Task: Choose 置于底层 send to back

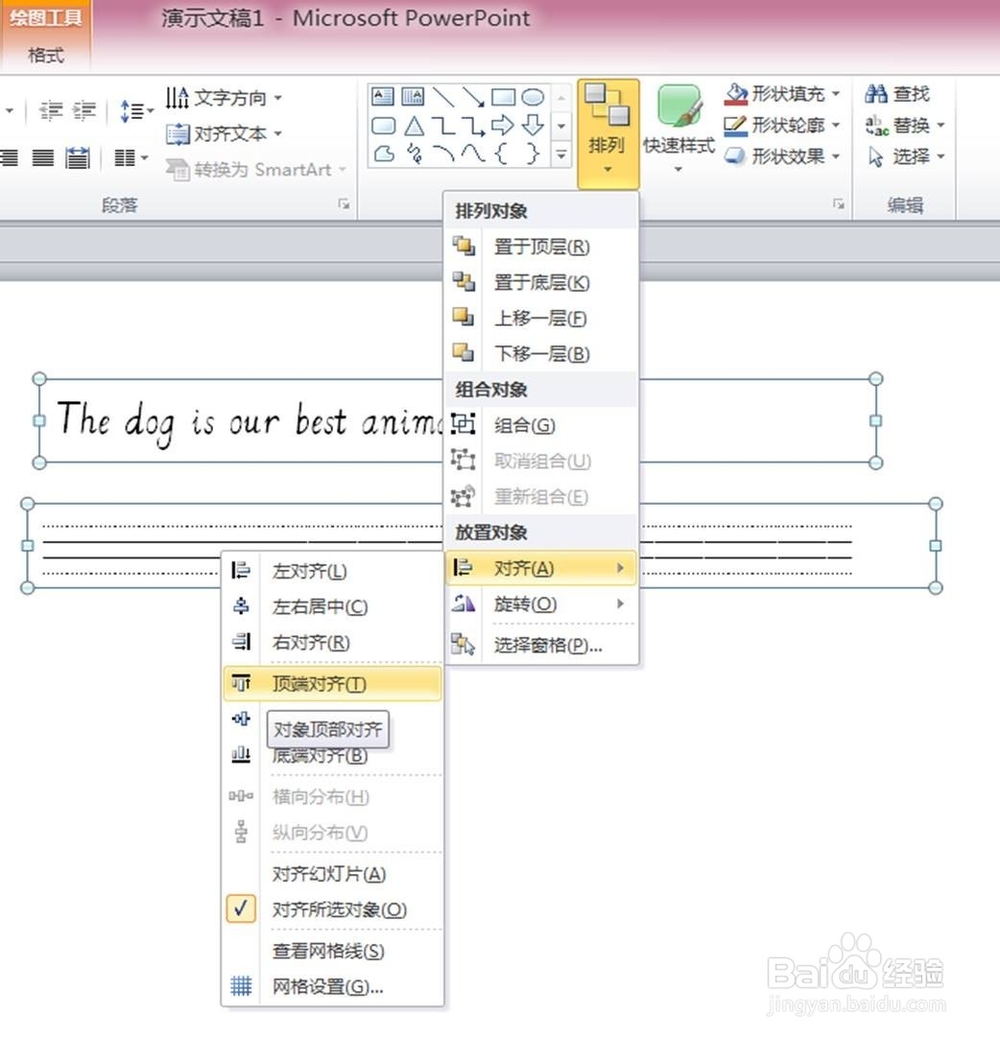Action: point(541,282)
